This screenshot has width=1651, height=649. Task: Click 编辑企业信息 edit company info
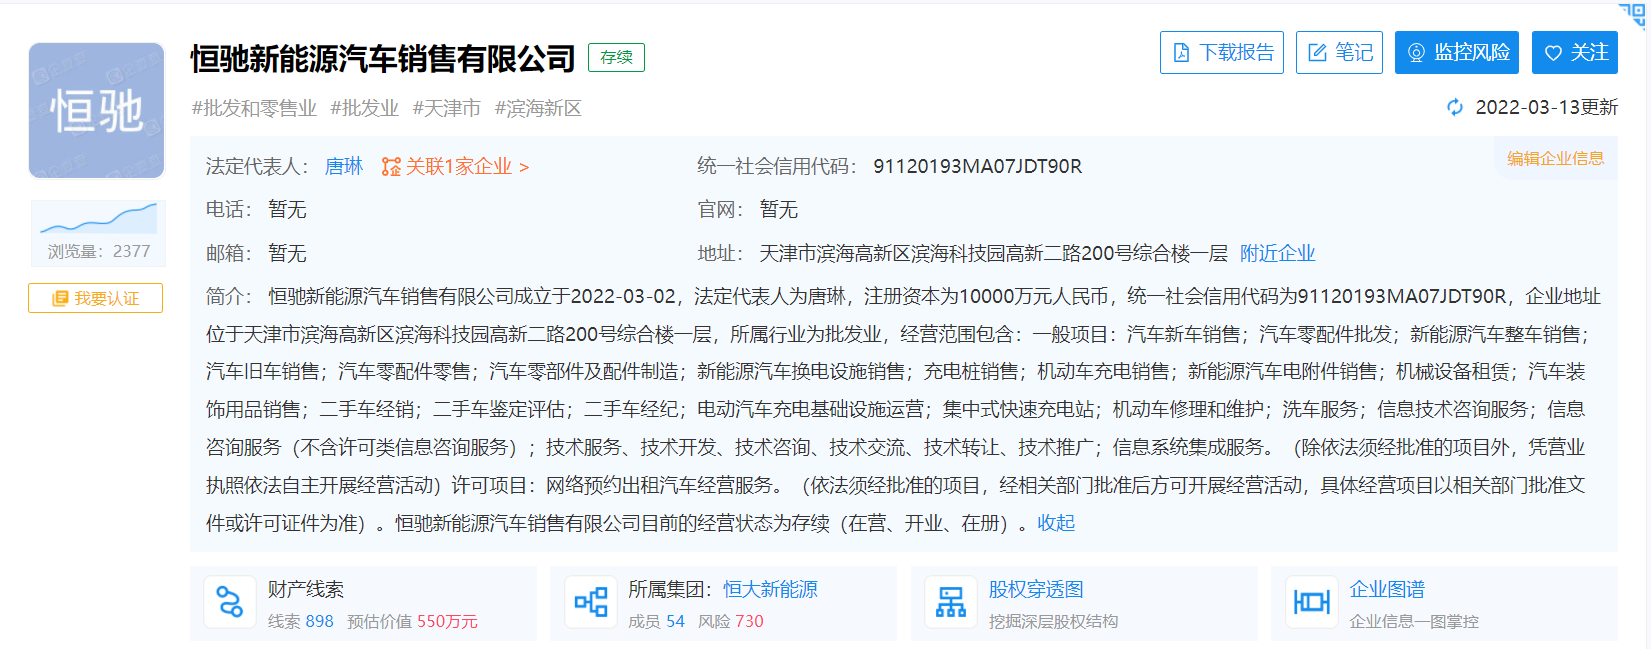click(1555, 158)
